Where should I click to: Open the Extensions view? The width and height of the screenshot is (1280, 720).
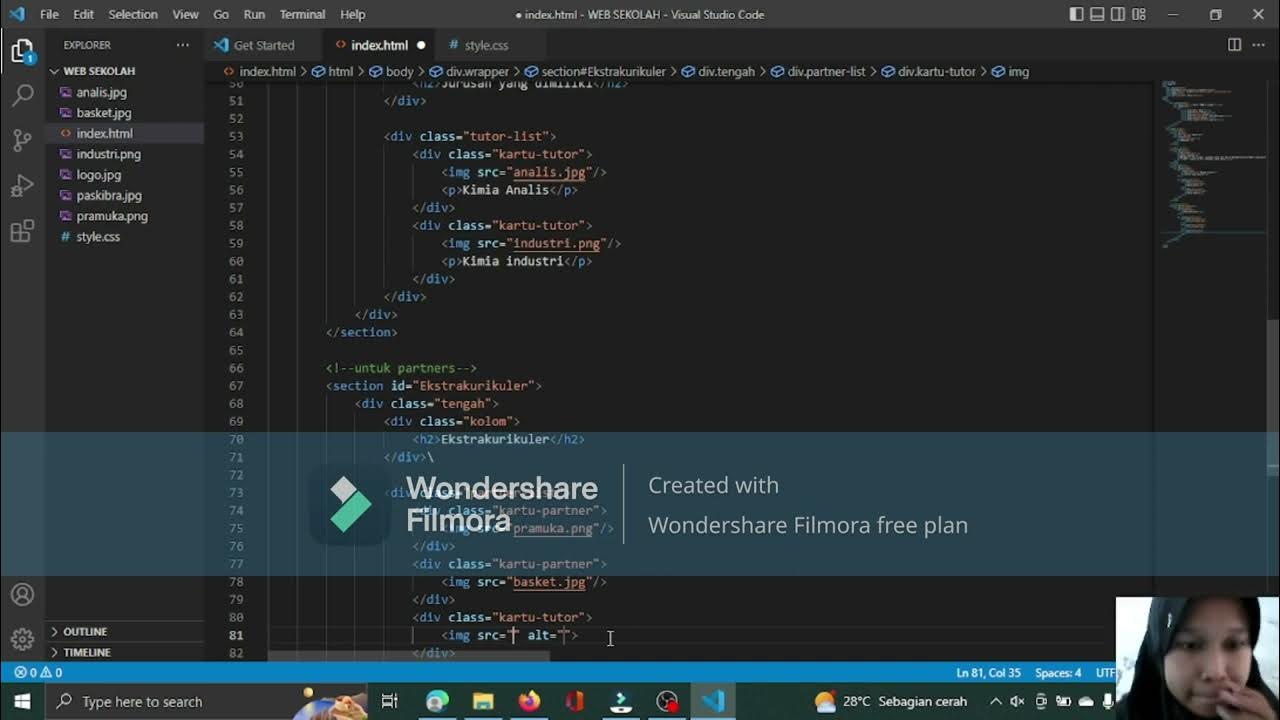[x=22, y=232]
